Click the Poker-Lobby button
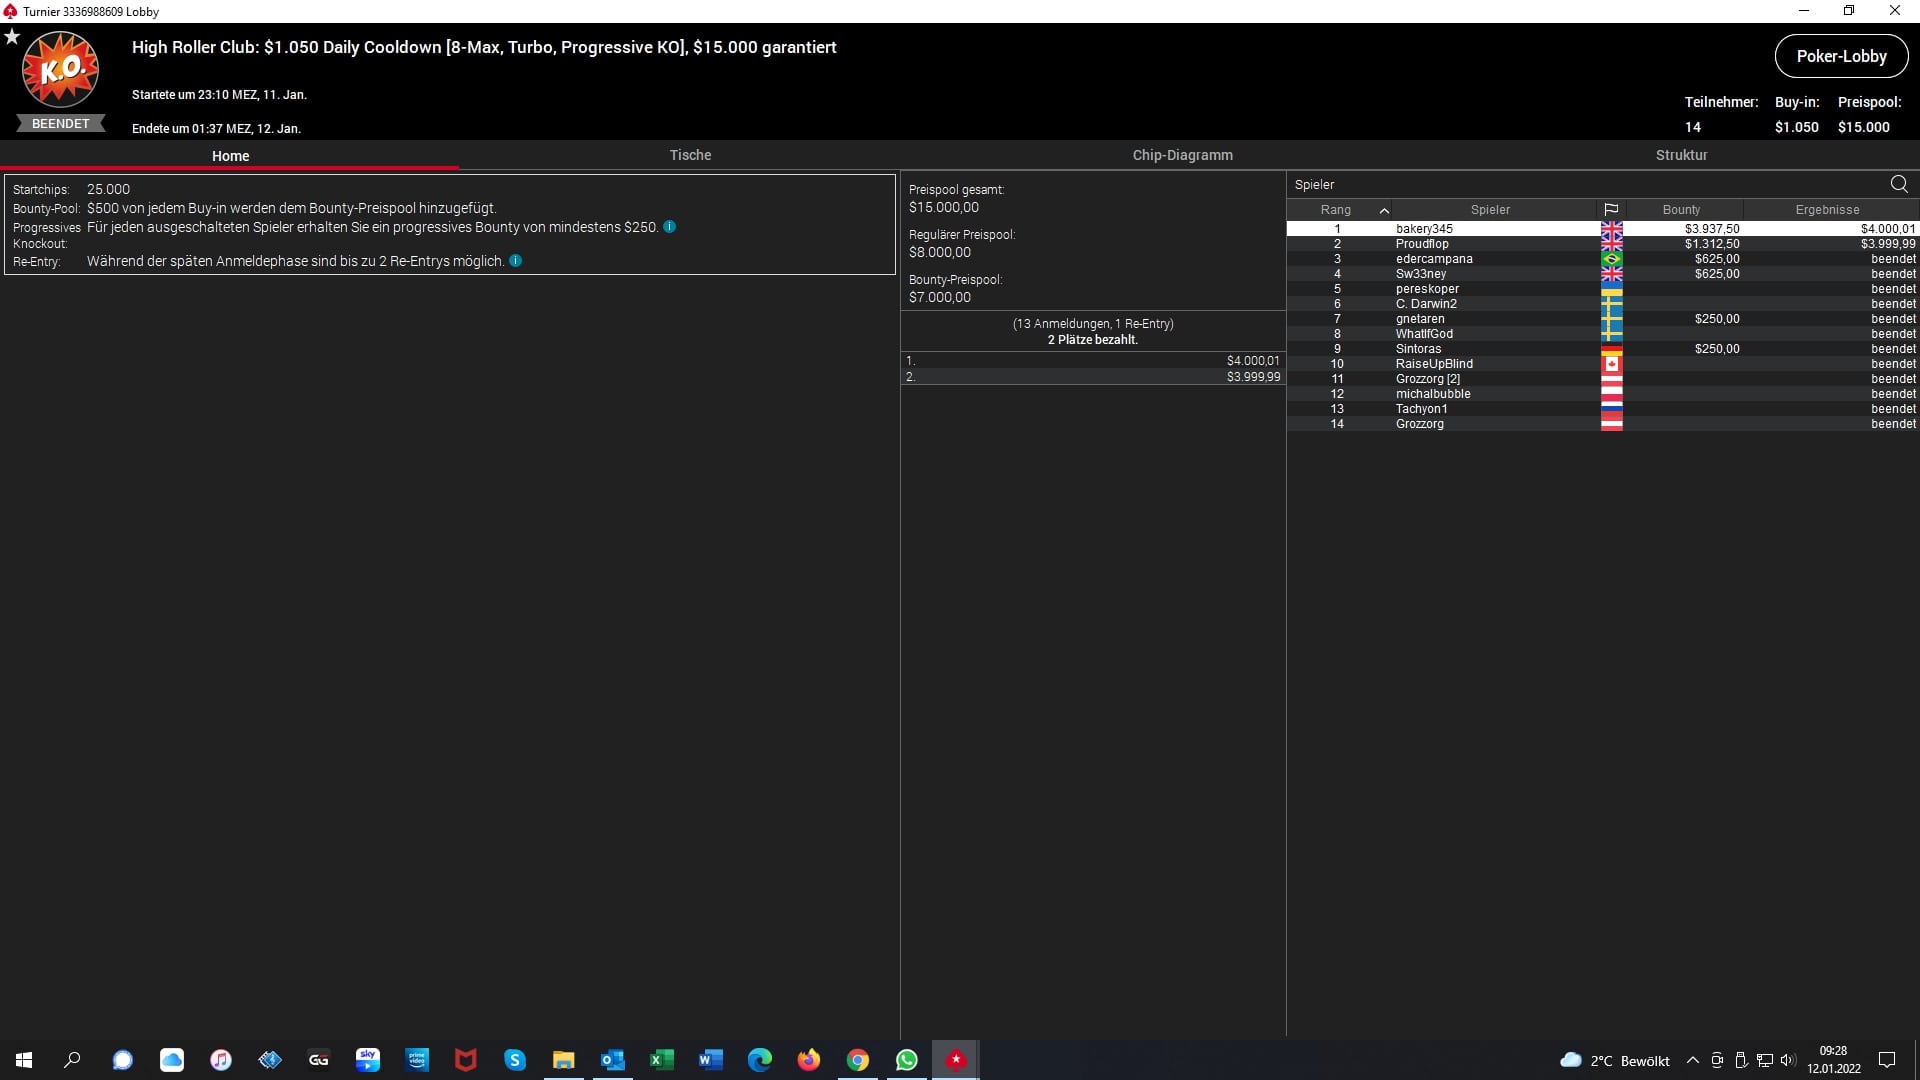The image size is (1920, 1080). (1841, 56)
